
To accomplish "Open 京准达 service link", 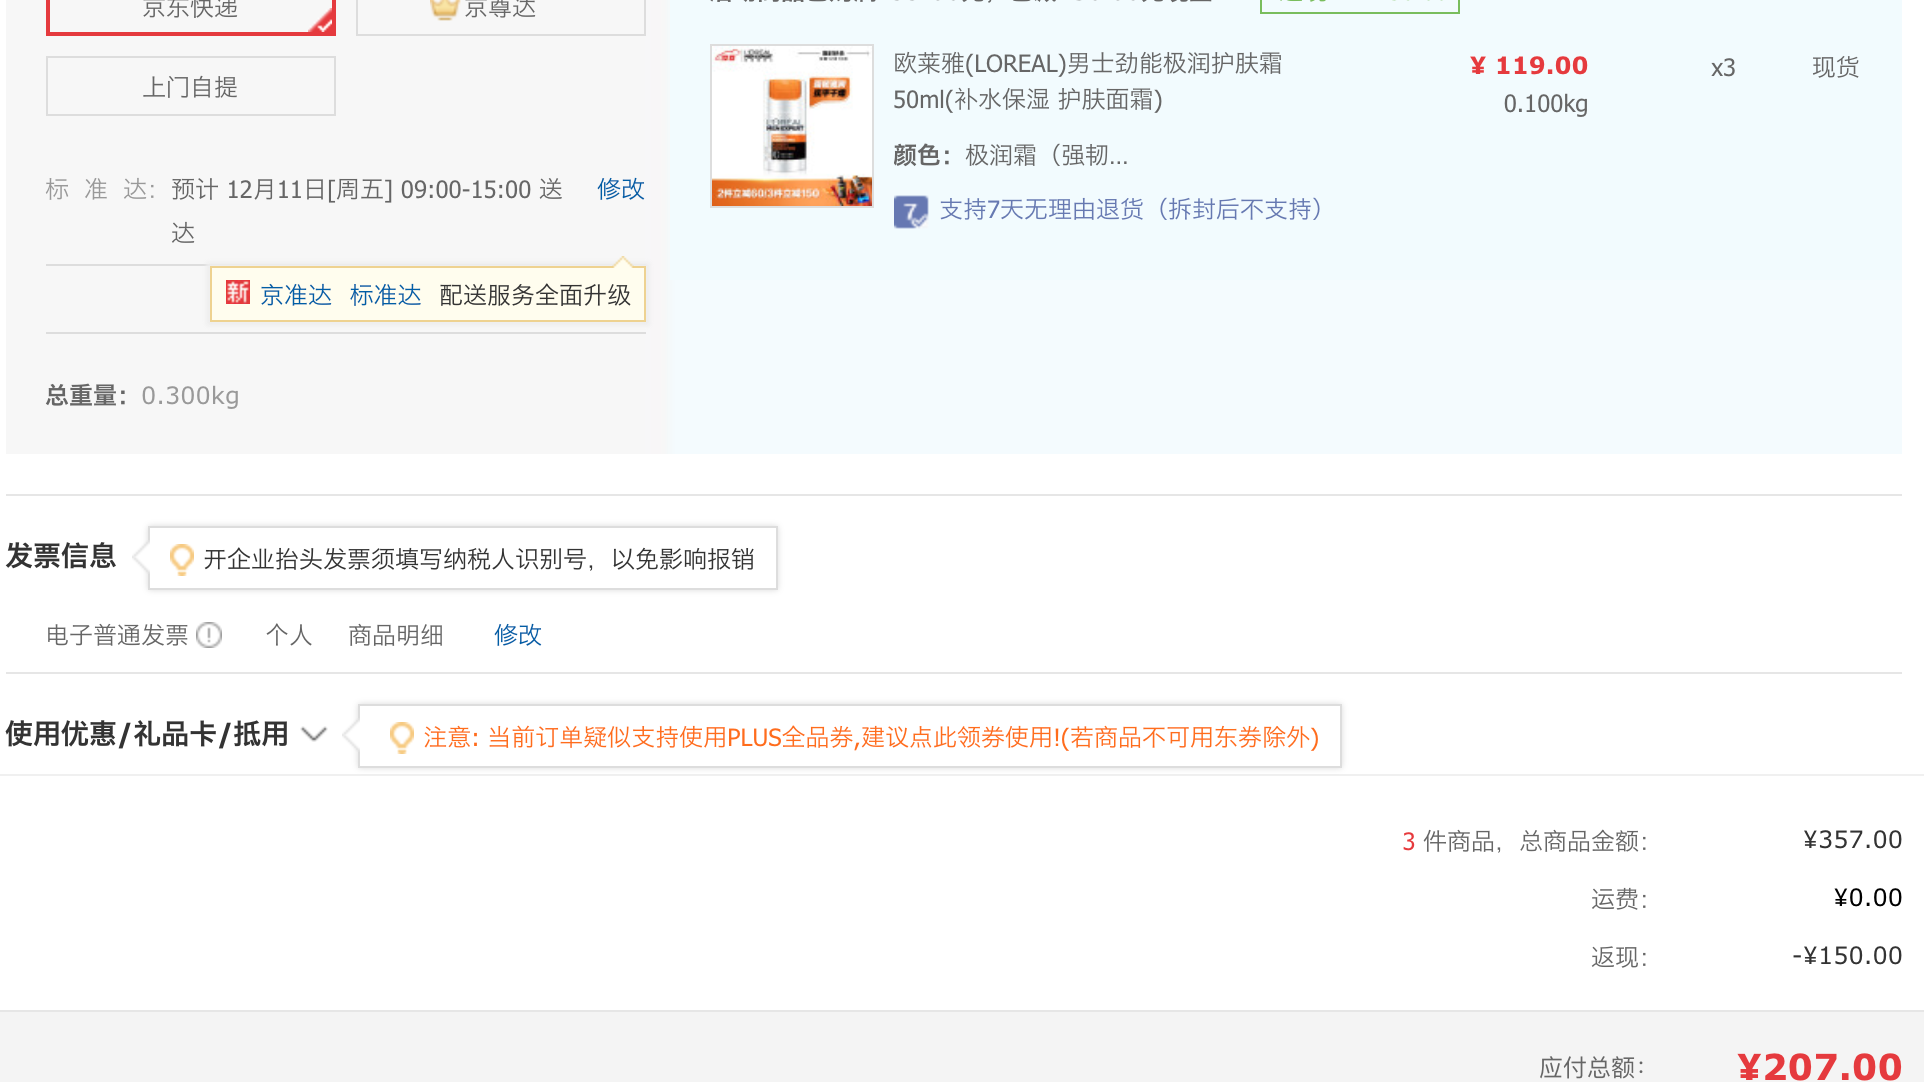I will pyautogui.click(x=296, y=295).
